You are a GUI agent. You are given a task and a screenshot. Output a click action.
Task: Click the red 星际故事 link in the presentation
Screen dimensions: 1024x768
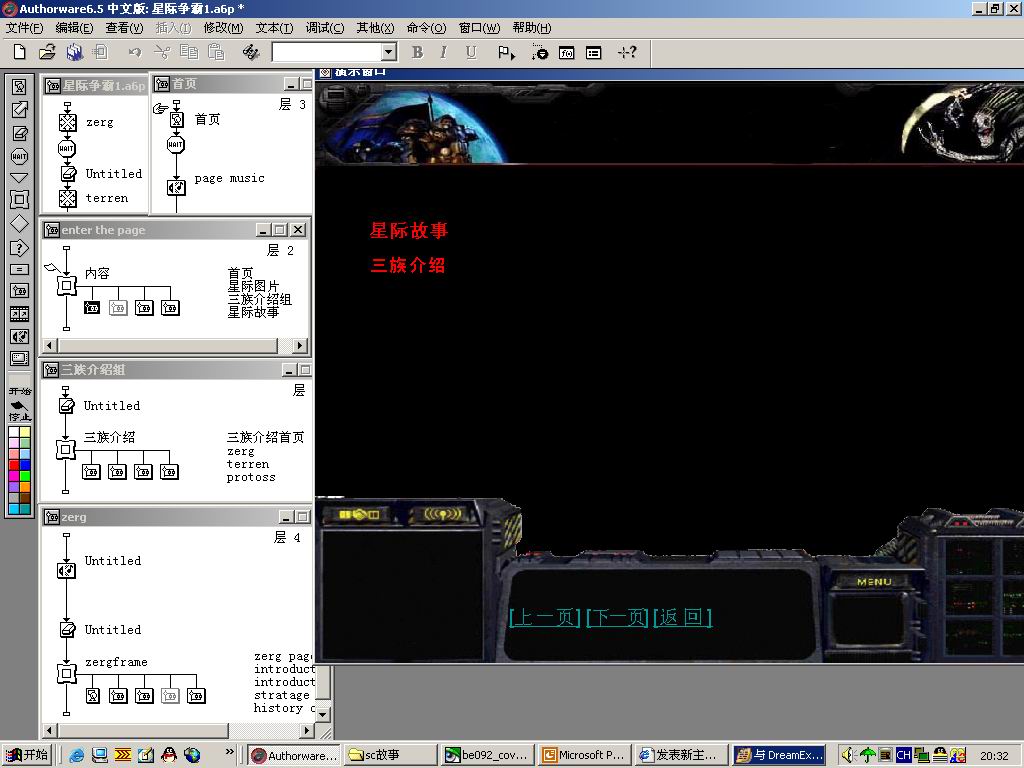[x=409, y=230]
